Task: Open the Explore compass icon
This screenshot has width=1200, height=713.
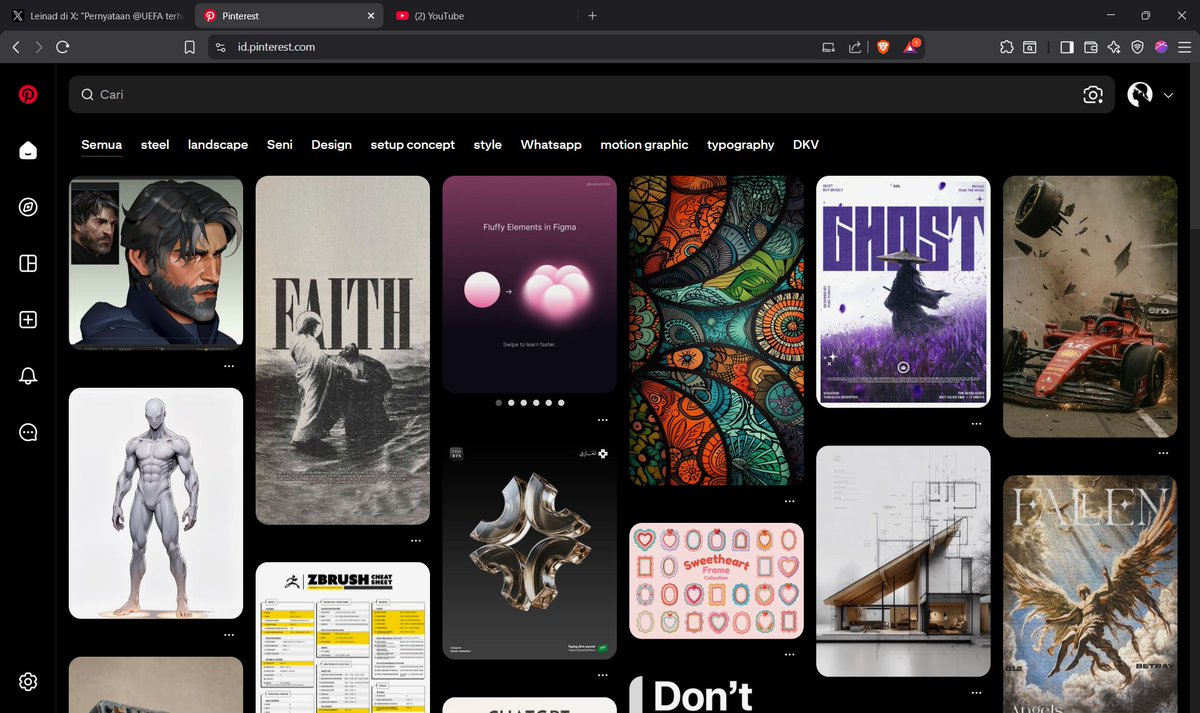Action: point(28,207)
